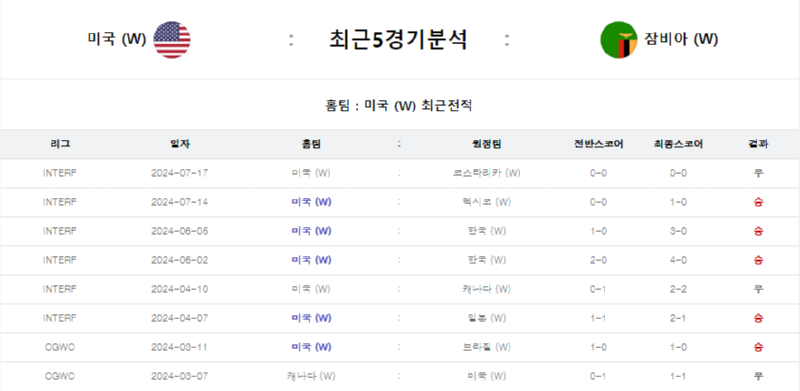800x391 pixels.
Task: Click the final score 1-1 in 2024-03-07 row
Action: click(678, 377)
